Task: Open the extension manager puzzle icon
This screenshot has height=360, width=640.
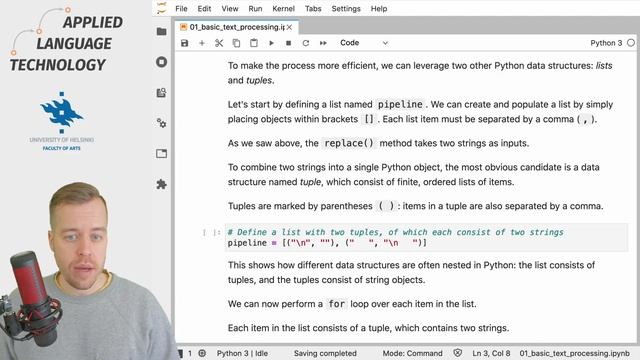Action: 162,184
